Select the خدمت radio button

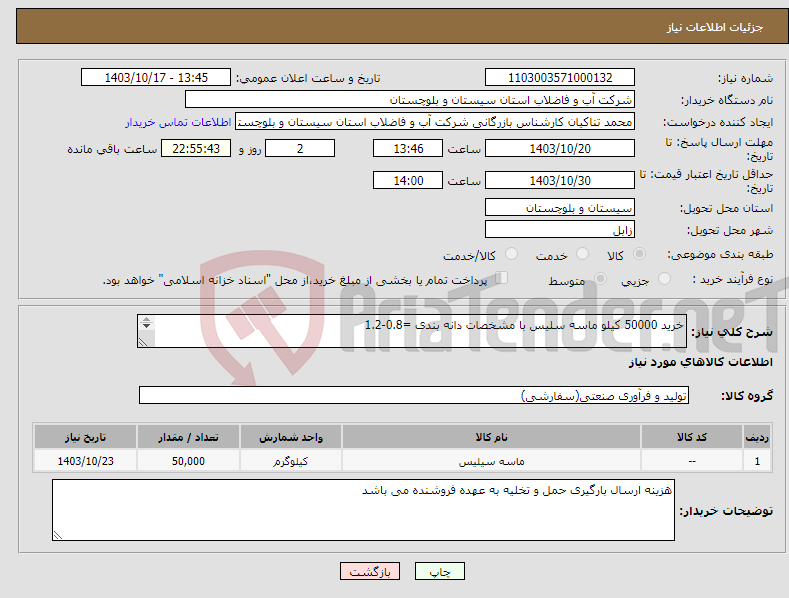pos(582,254)
